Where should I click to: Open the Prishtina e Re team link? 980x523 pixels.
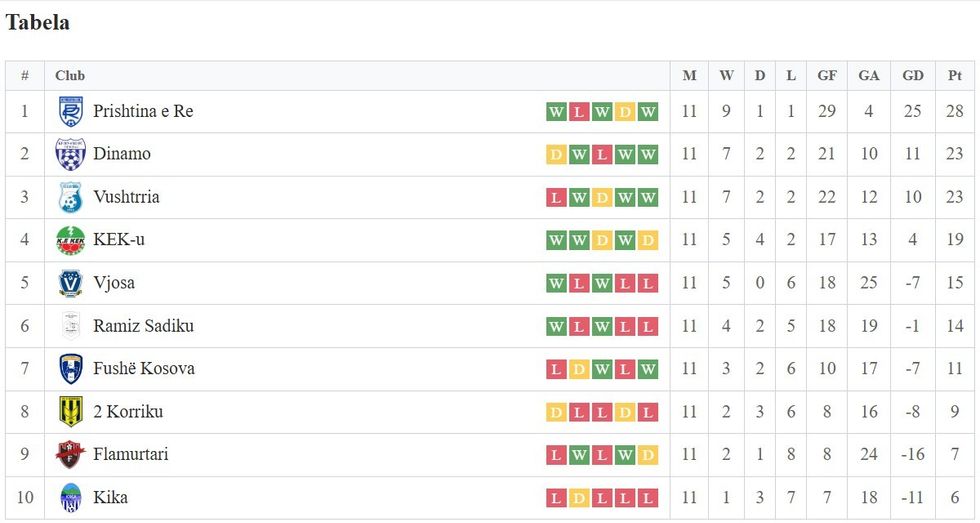143,111
